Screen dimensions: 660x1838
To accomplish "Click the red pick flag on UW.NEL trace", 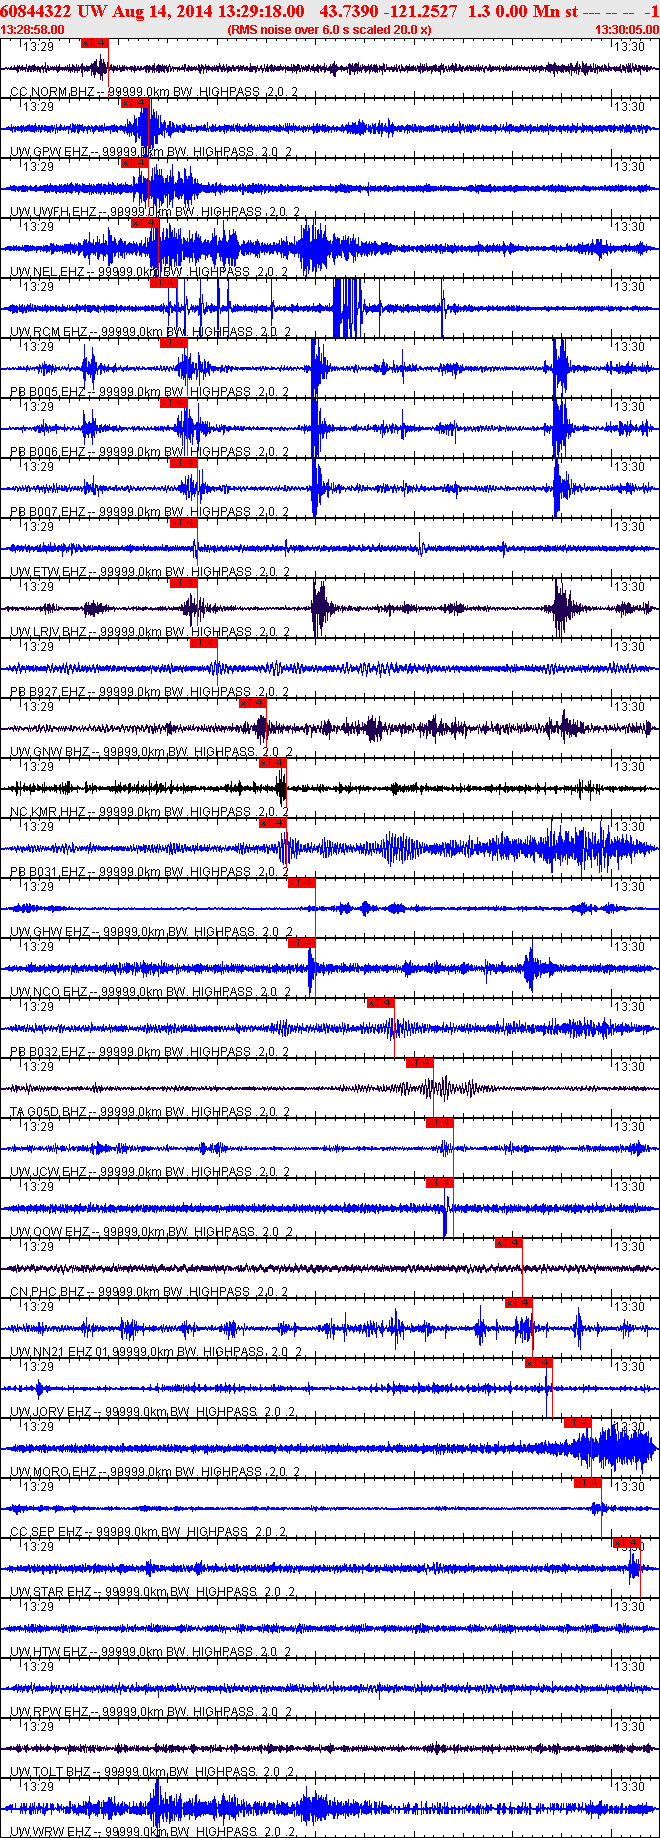I will pos(144,223).
